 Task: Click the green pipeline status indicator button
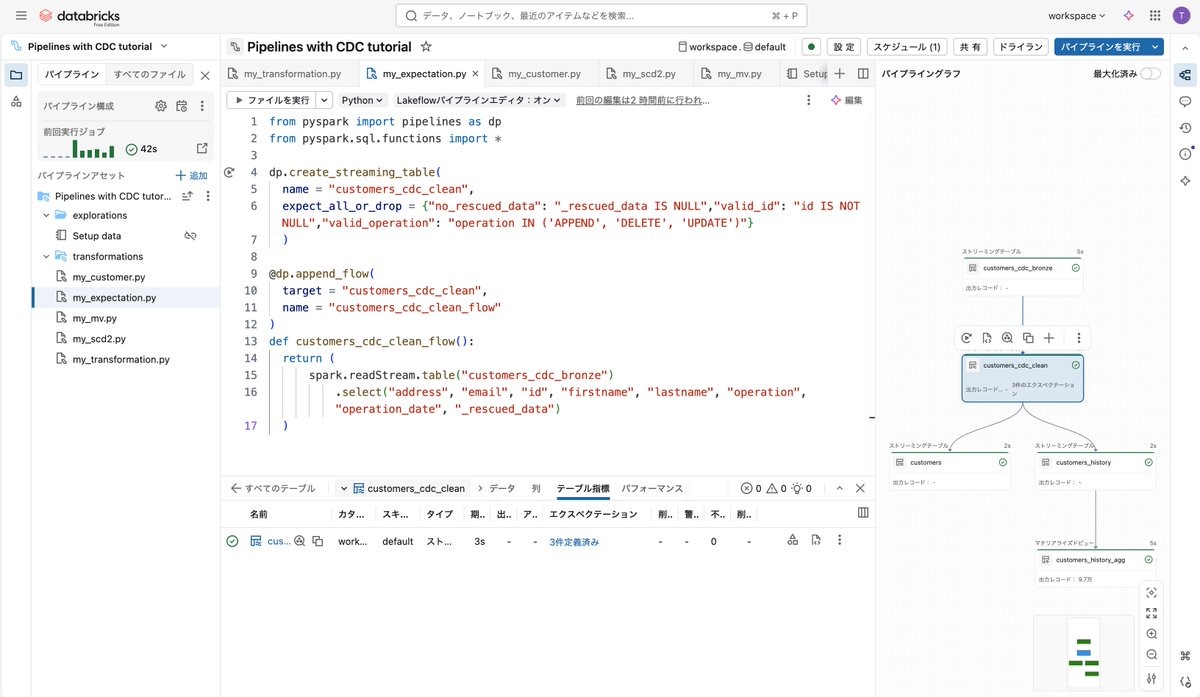tap(810, 47)
